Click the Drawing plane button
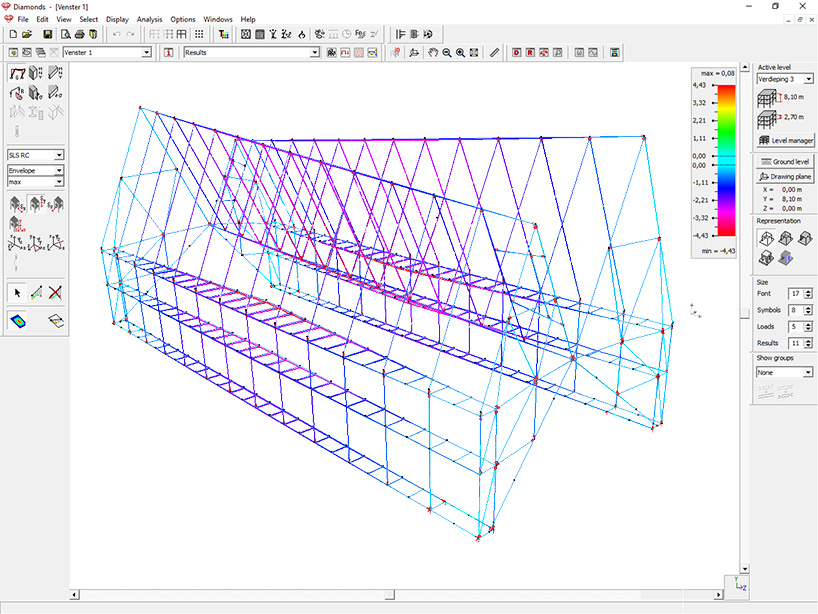Viewport: 818px width, 614px height. 785,176
